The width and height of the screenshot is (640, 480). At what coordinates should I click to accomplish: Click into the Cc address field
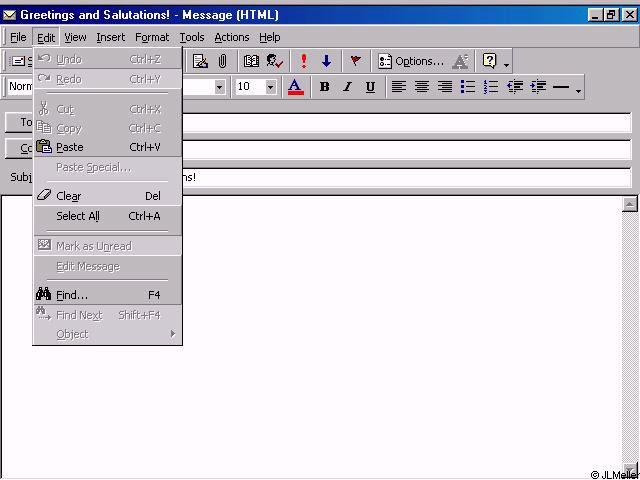tap(406, 150)
